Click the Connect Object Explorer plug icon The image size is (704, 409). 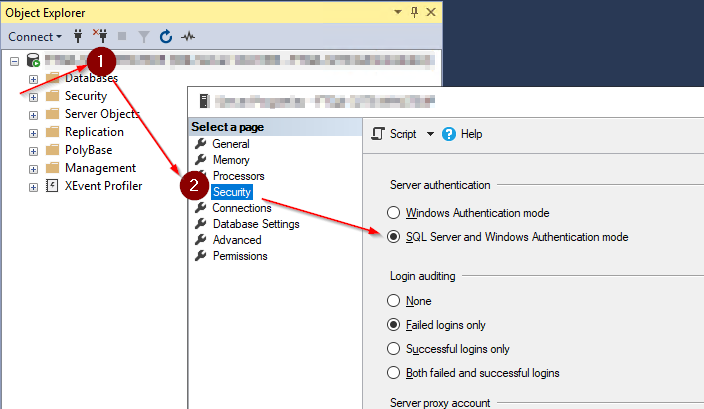click(x=78, y=36)
